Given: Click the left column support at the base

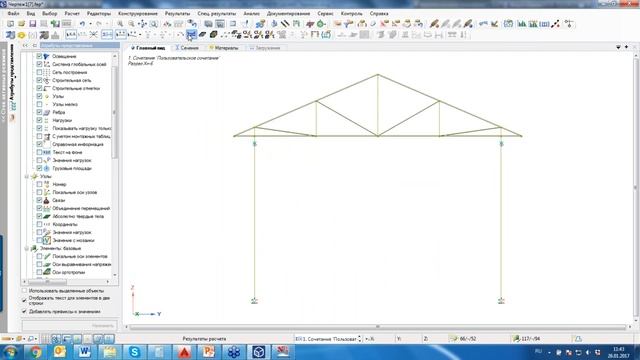Looking at the screenshot, I should point(254,301).
